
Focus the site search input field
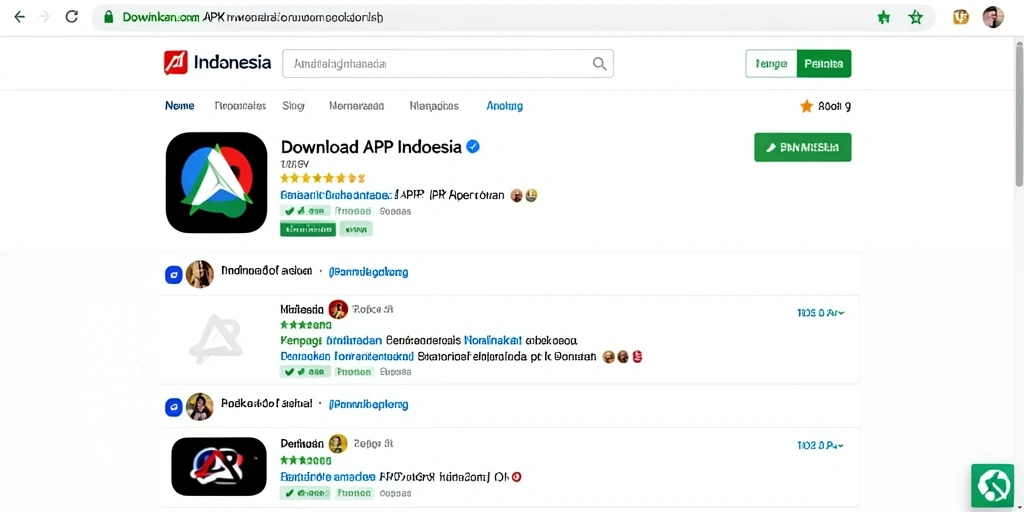447,64
